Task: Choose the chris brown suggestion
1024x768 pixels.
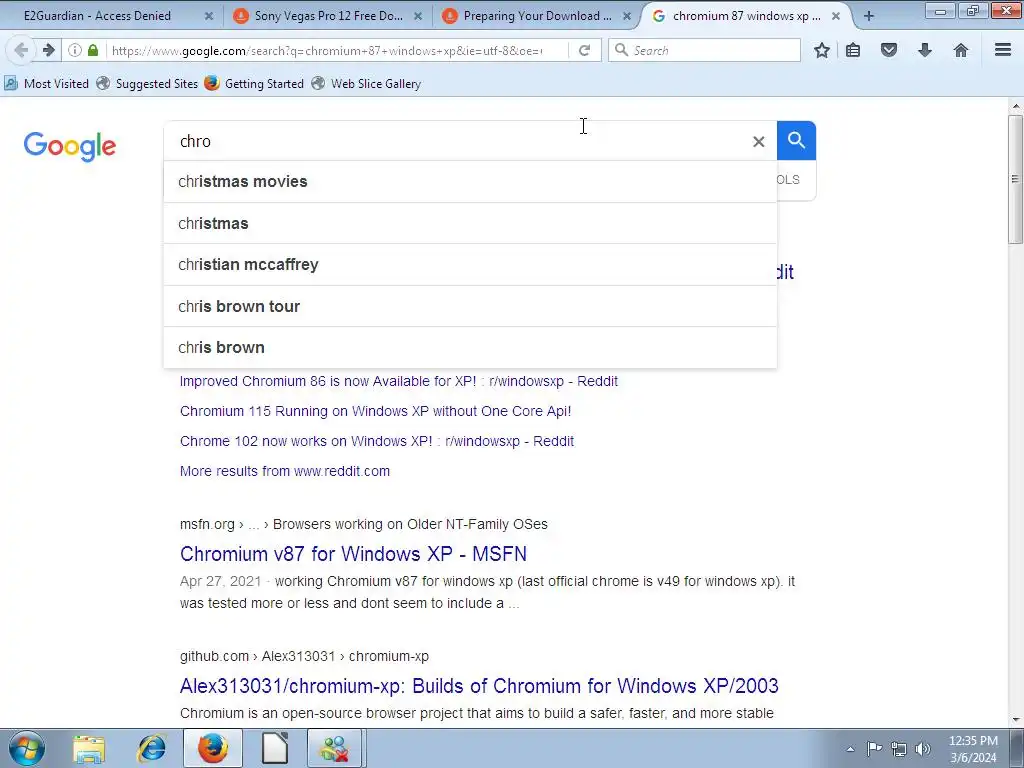Action: [470, 347]
